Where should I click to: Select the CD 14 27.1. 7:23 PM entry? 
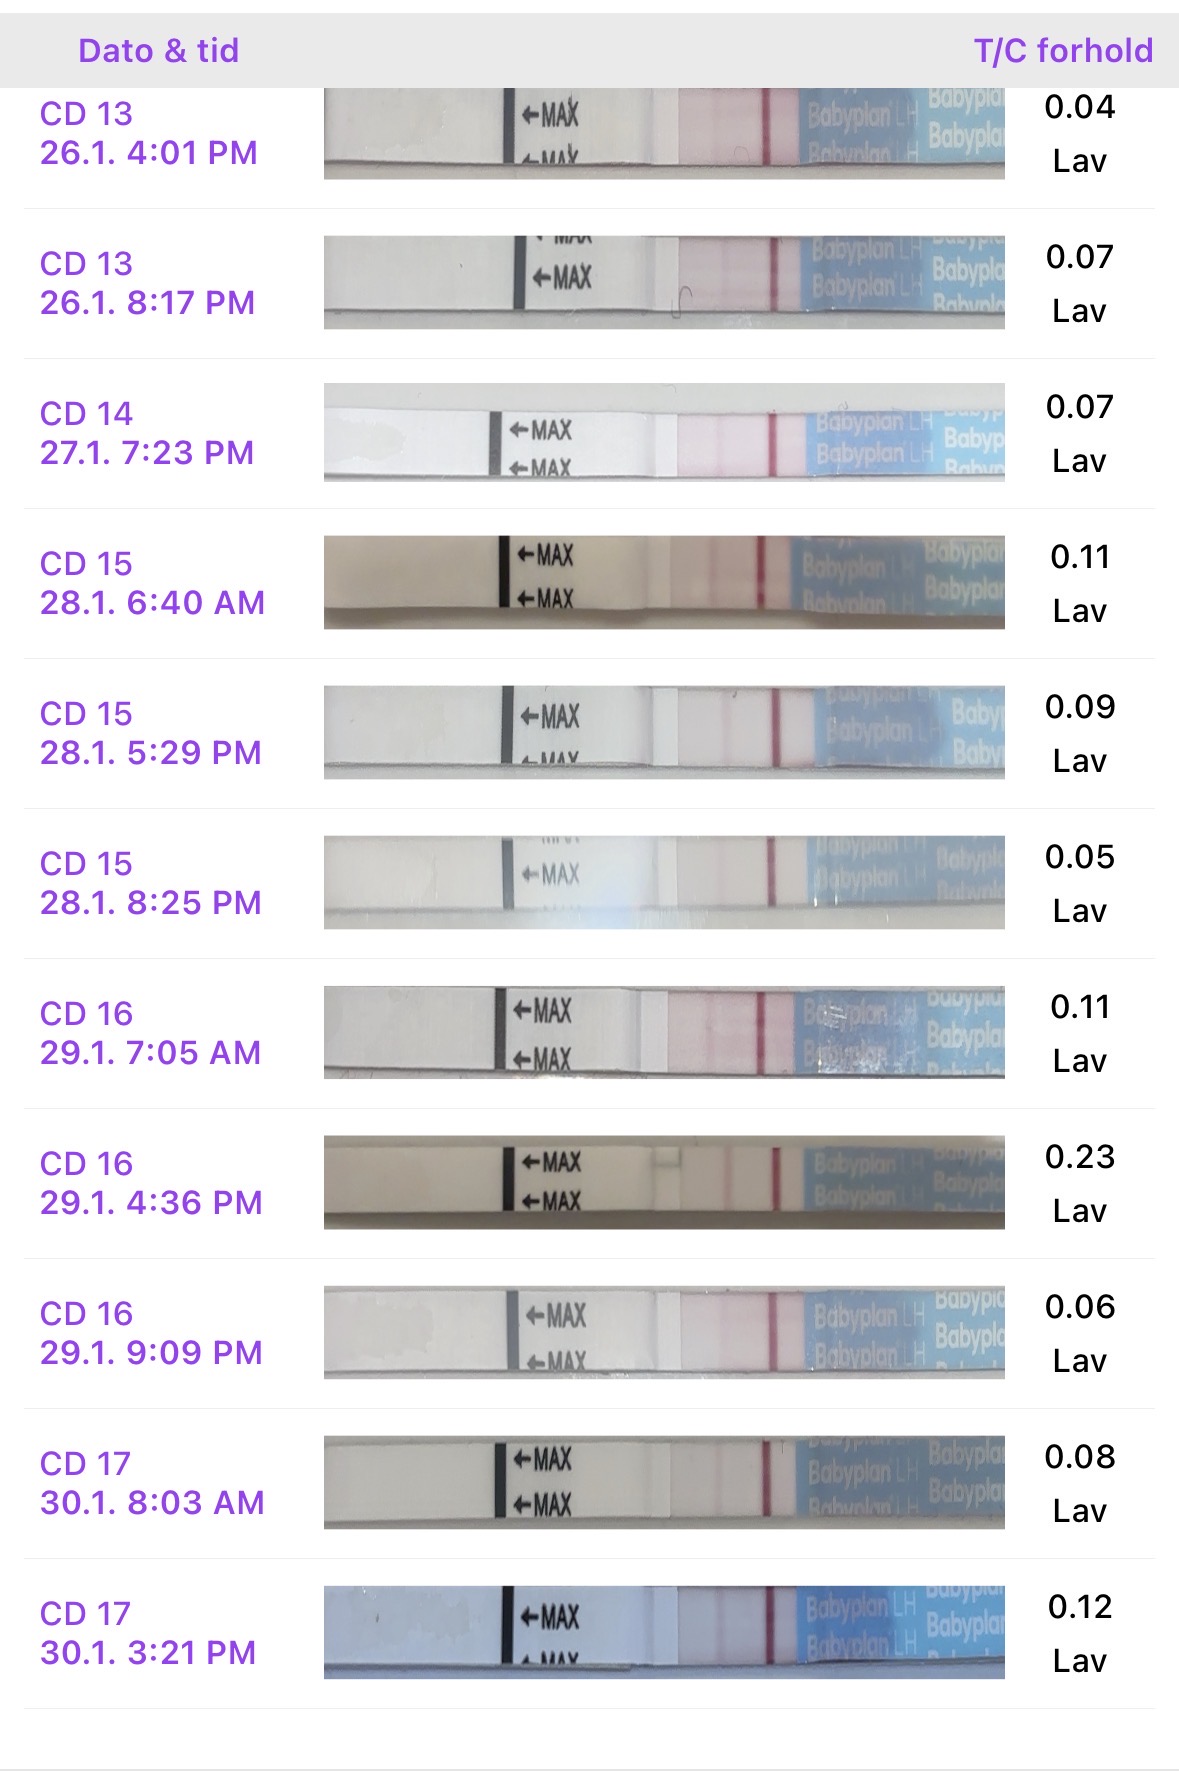(146, 433)
